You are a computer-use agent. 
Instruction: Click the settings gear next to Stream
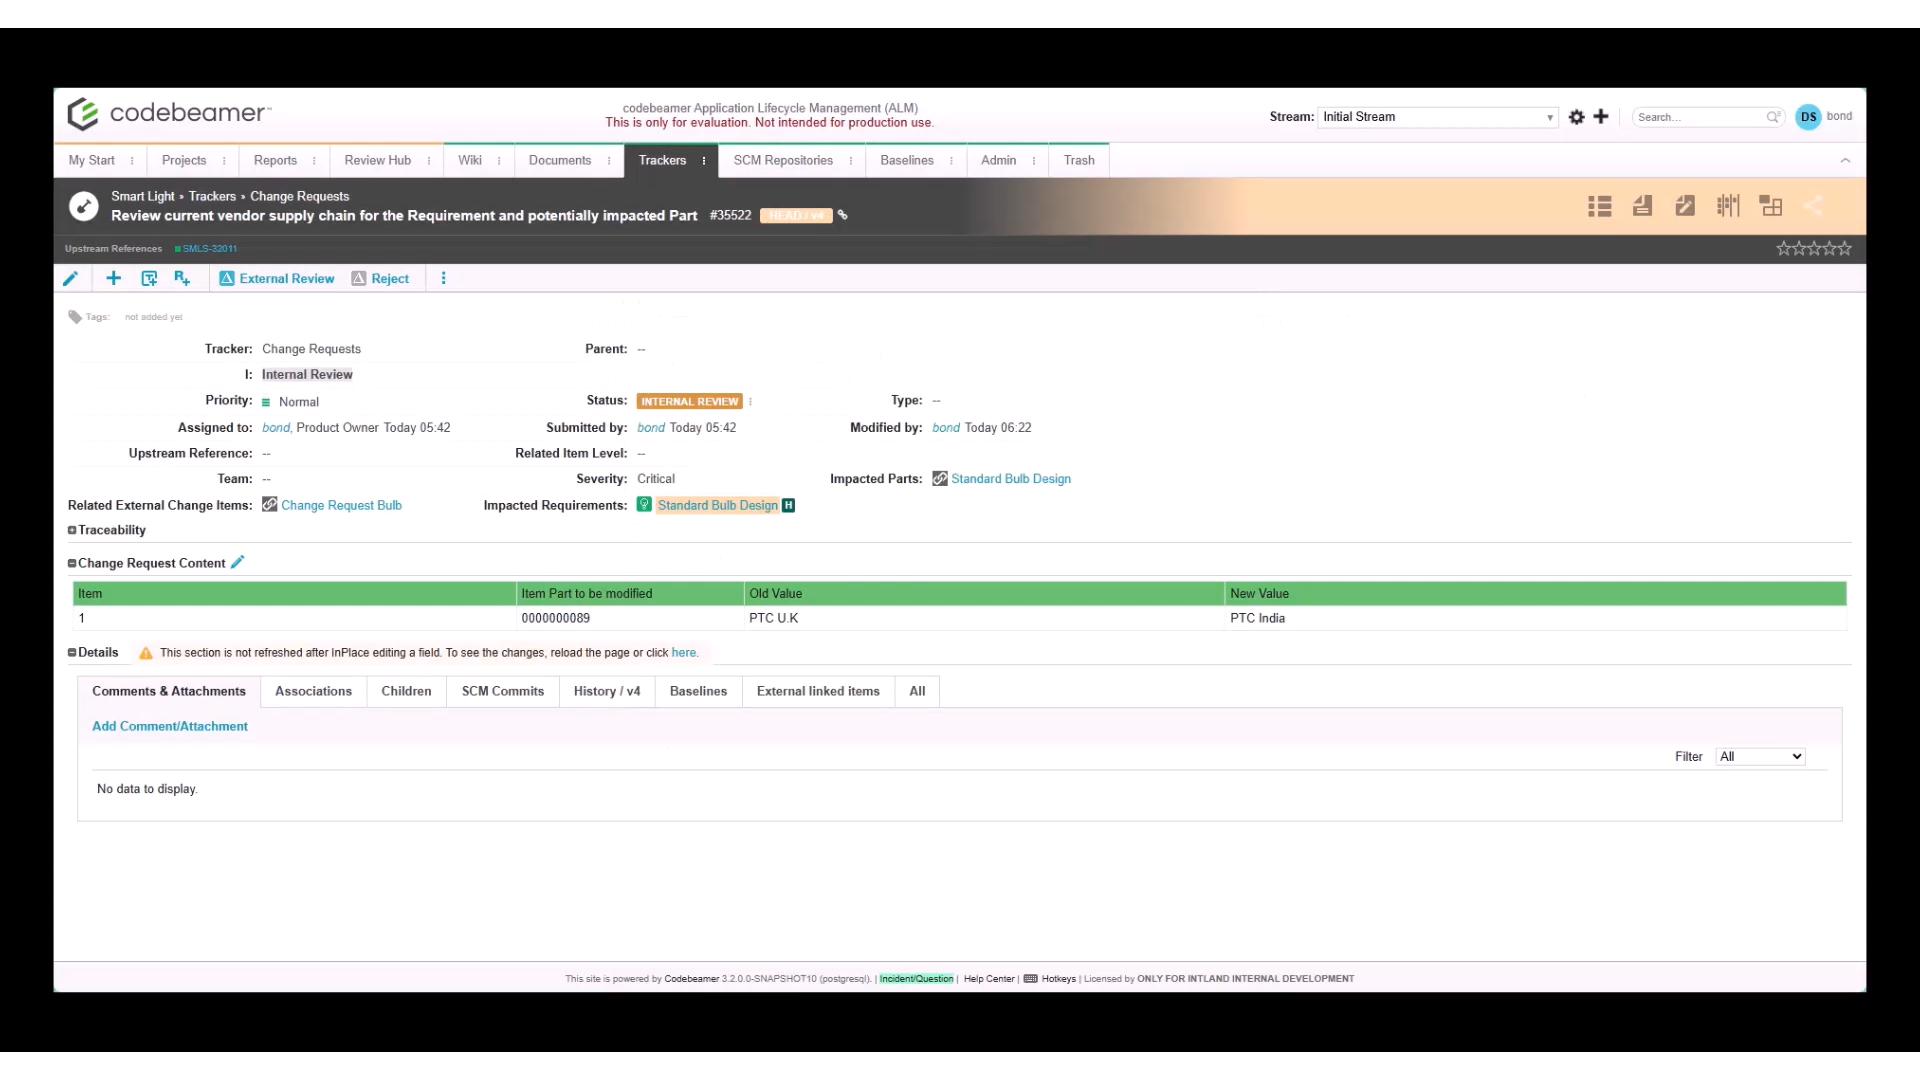coord(1577,117)
